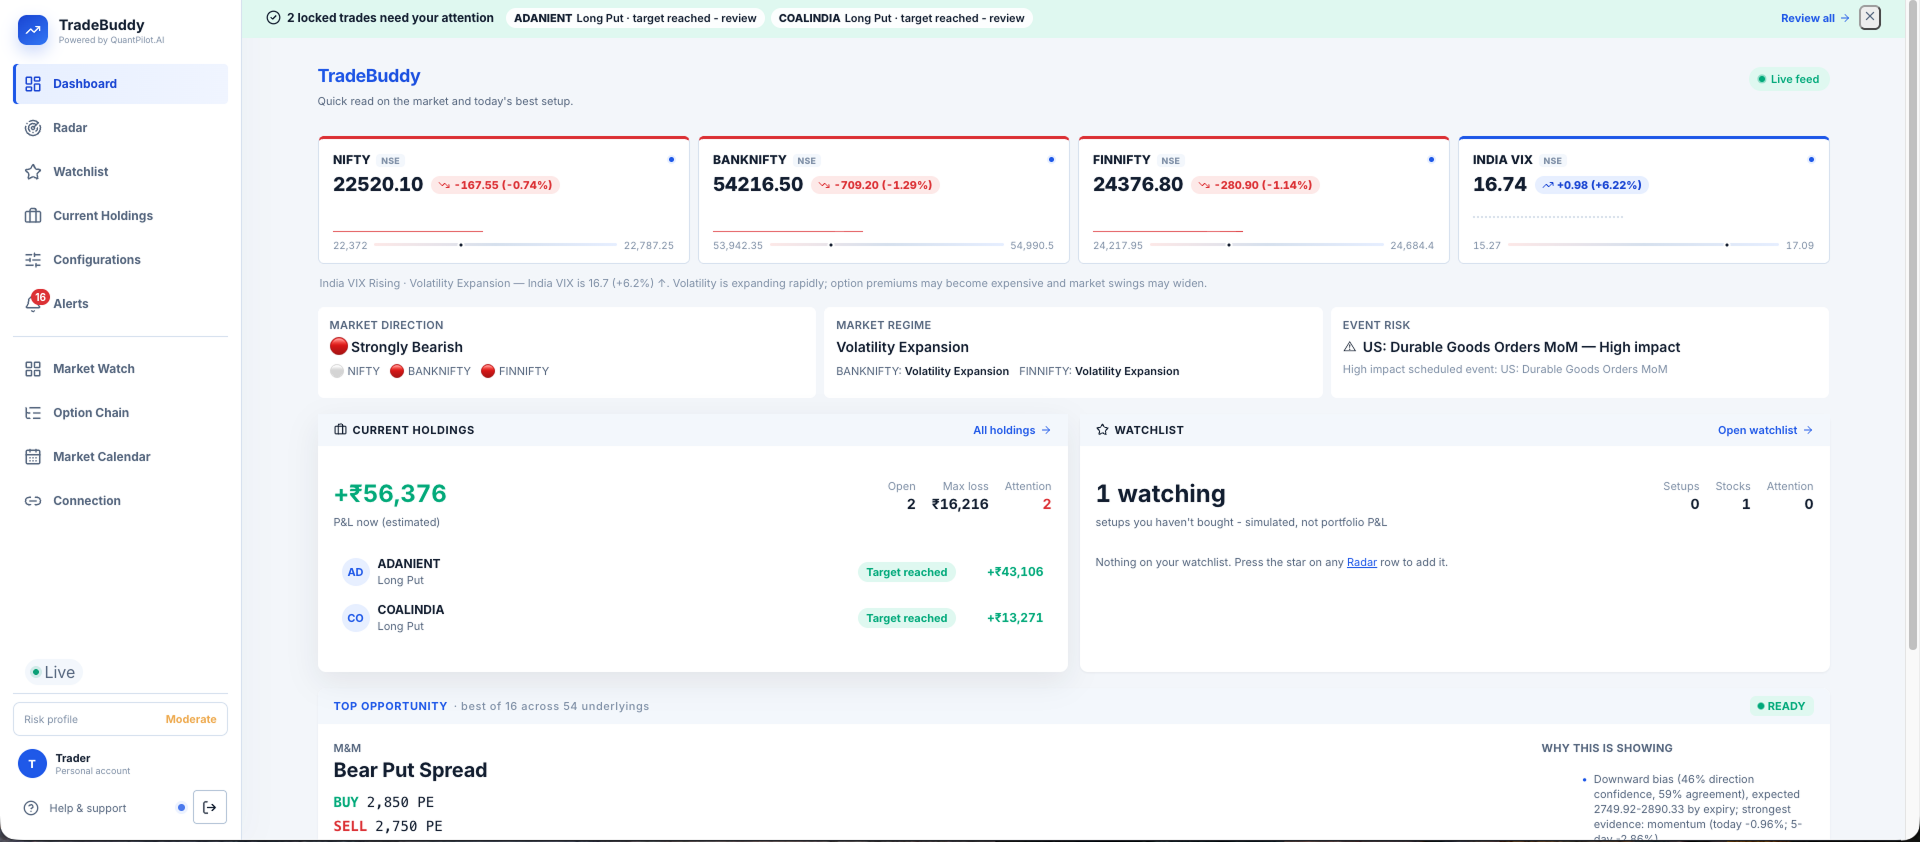1920x842 pixels.
Task: Click the Live feed indicator
Action: pyautogui.click(x=1789, y=79)
